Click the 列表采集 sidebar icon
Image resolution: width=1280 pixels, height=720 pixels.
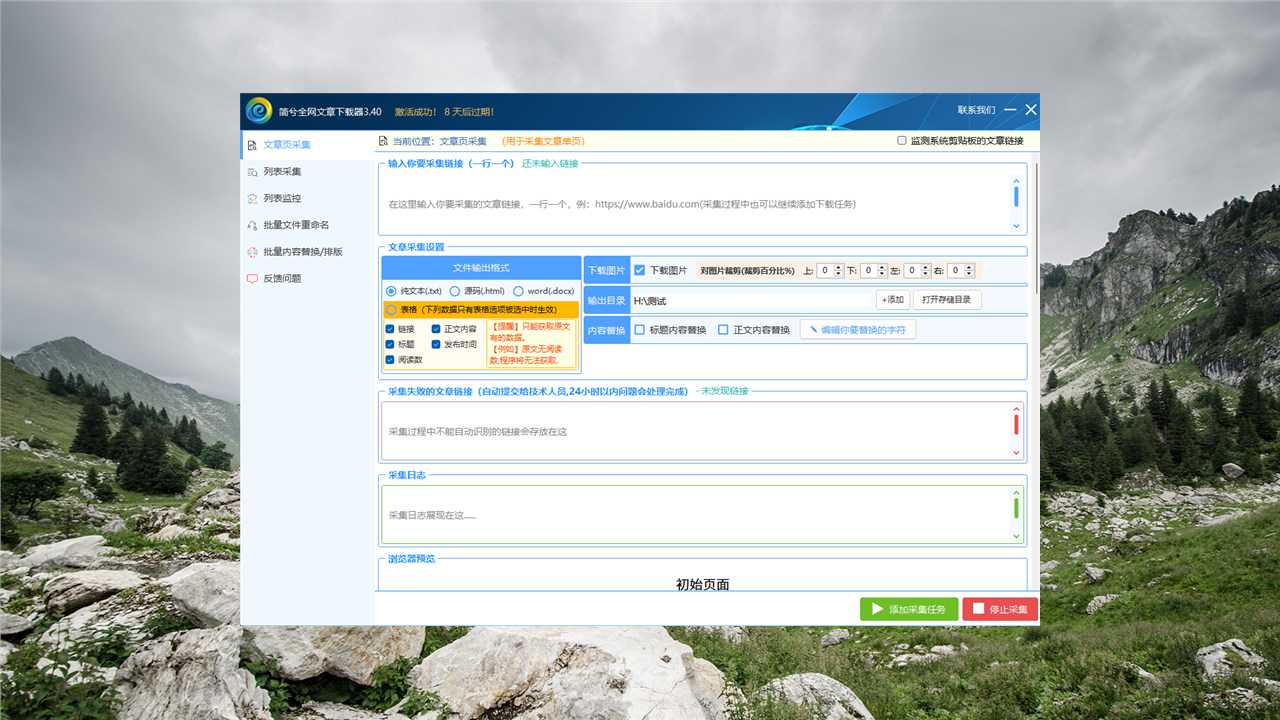coord(252,172)
